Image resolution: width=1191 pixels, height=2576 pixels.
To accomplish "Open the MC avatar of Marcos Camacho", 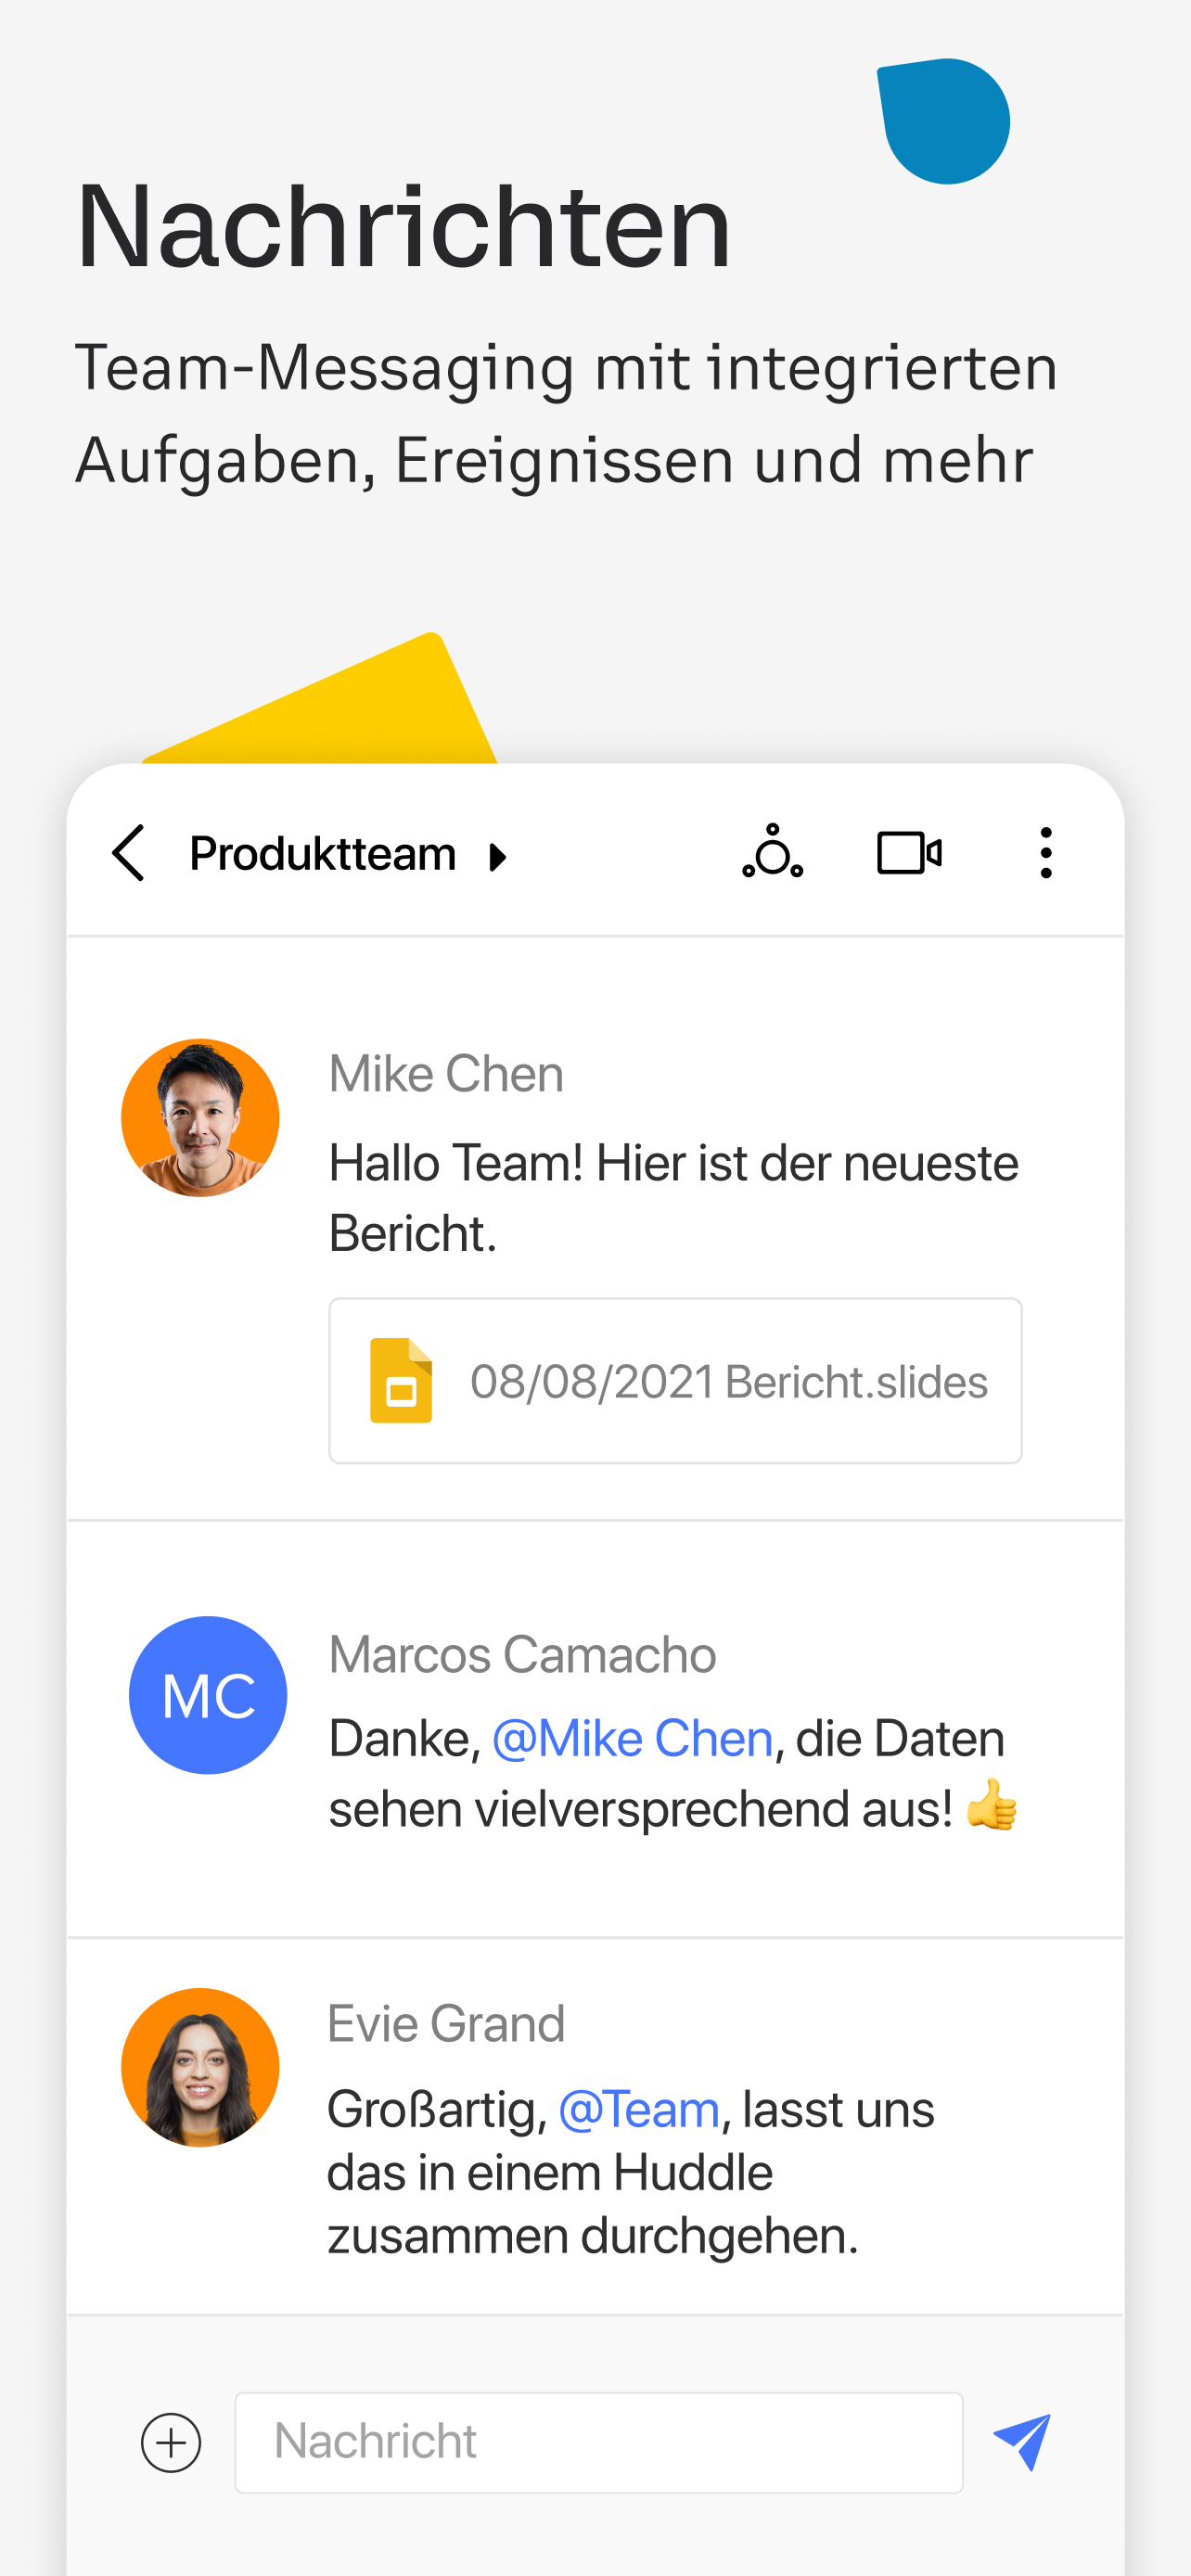I will tap(208, 1695).
